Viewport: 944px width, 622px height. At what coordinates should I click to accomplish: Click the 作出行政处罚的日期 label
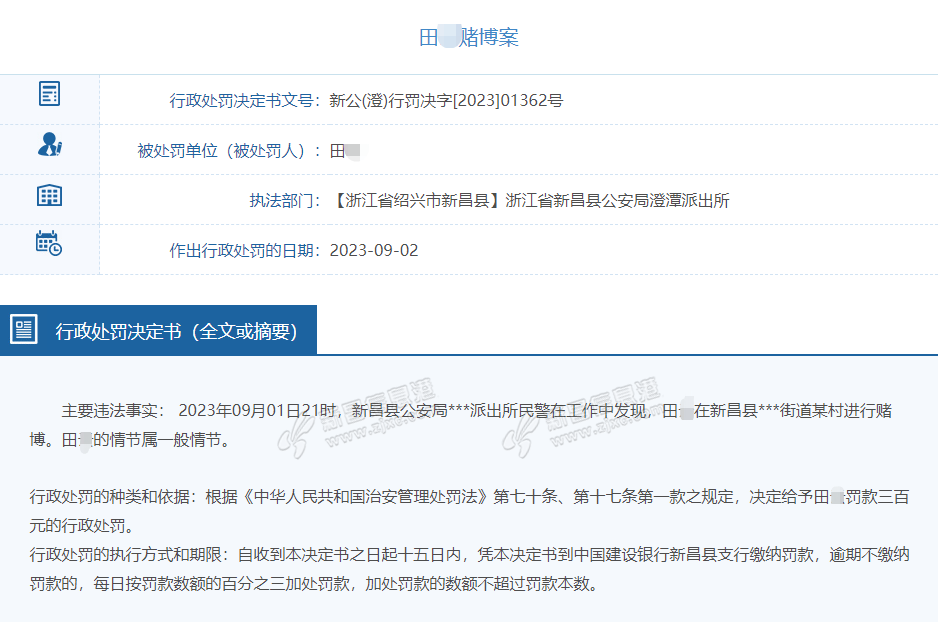(244, 251)
